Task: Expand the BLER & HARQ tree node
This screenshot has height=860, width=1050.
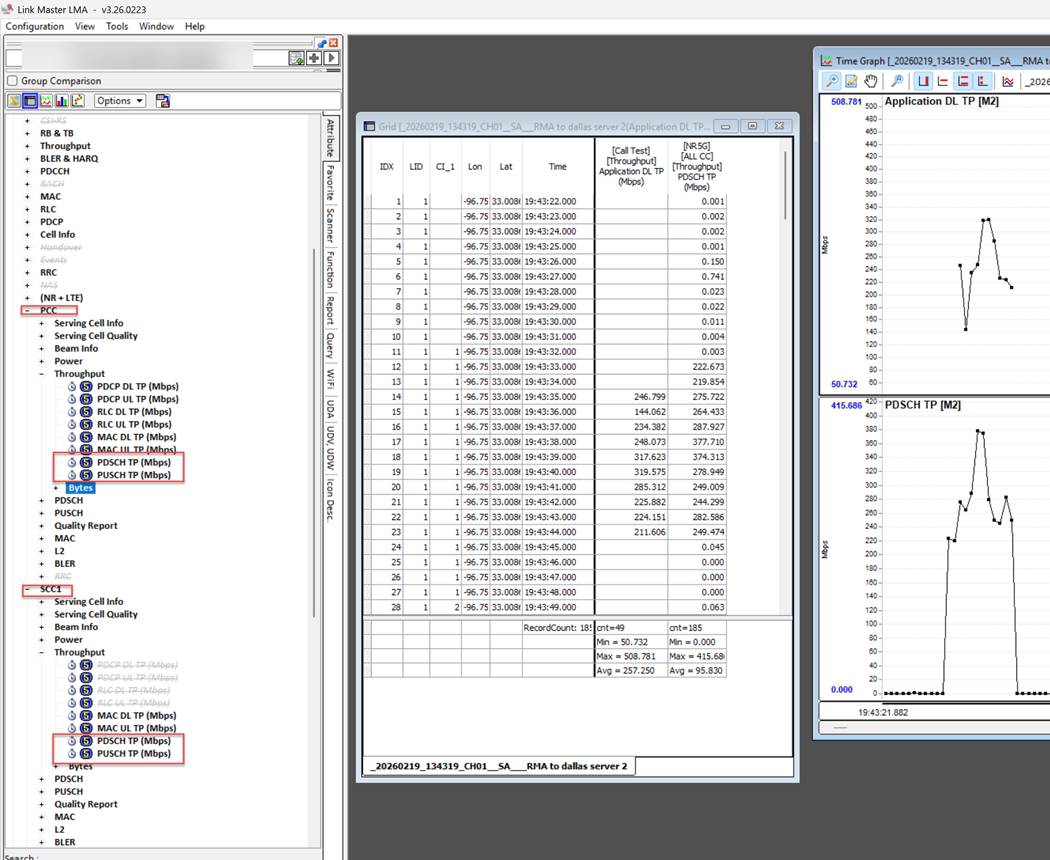Action: 27,159
